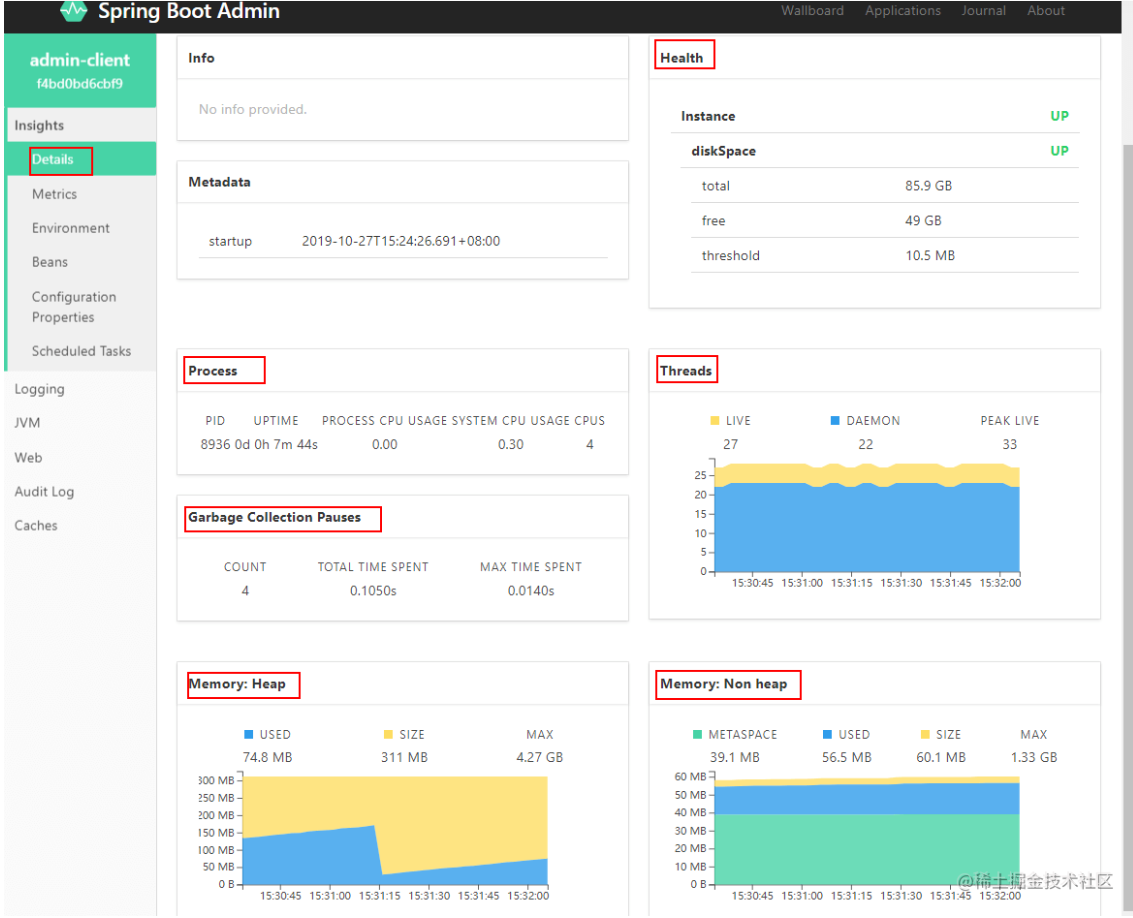Open the Applications navigation item
Image resolution: width=1133 pixels, height=918 pixels.
(902, 11)
